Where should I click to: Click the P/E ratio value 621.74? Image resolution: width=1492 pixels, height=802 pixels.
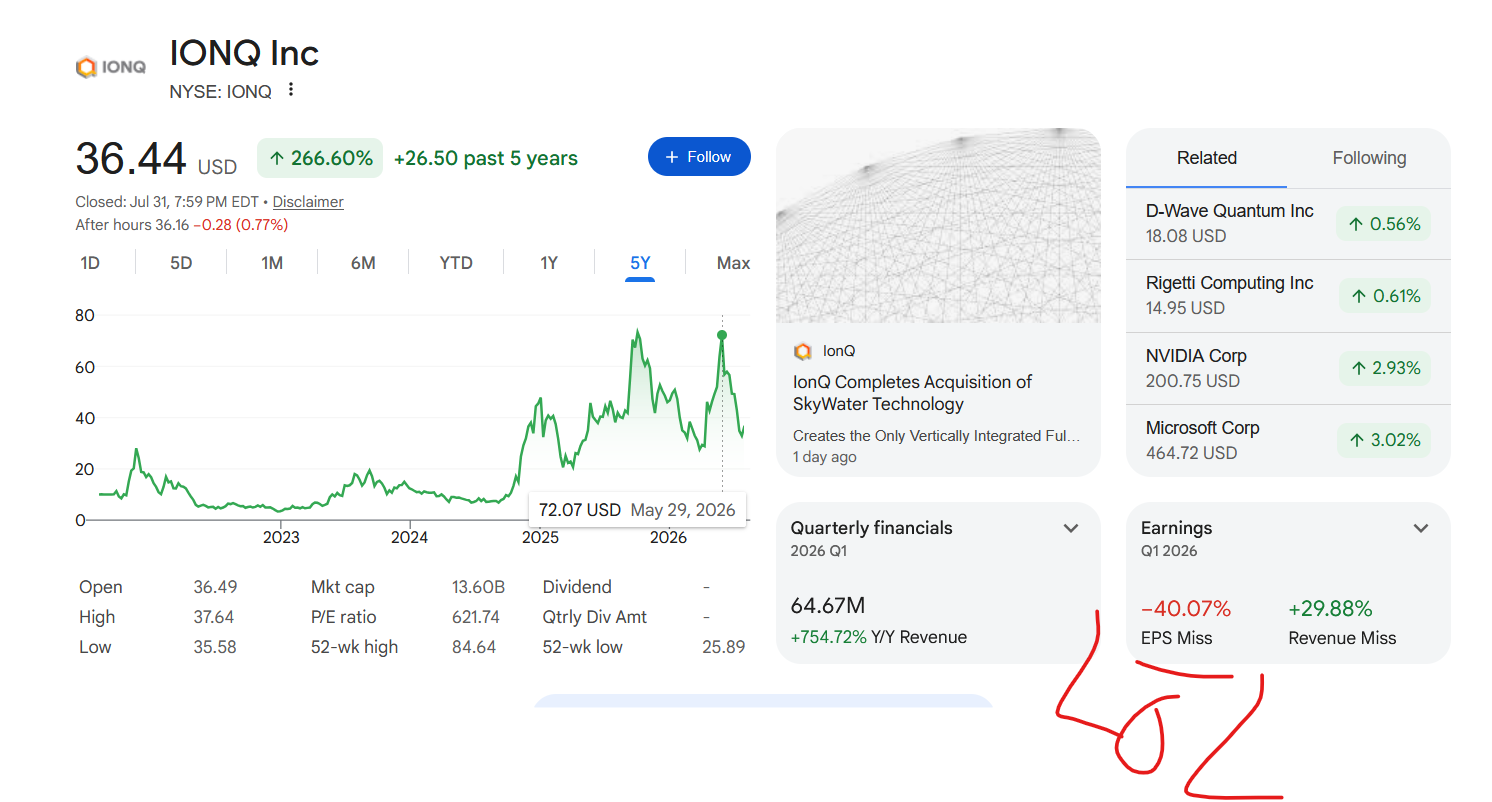(x=476, y=617)
